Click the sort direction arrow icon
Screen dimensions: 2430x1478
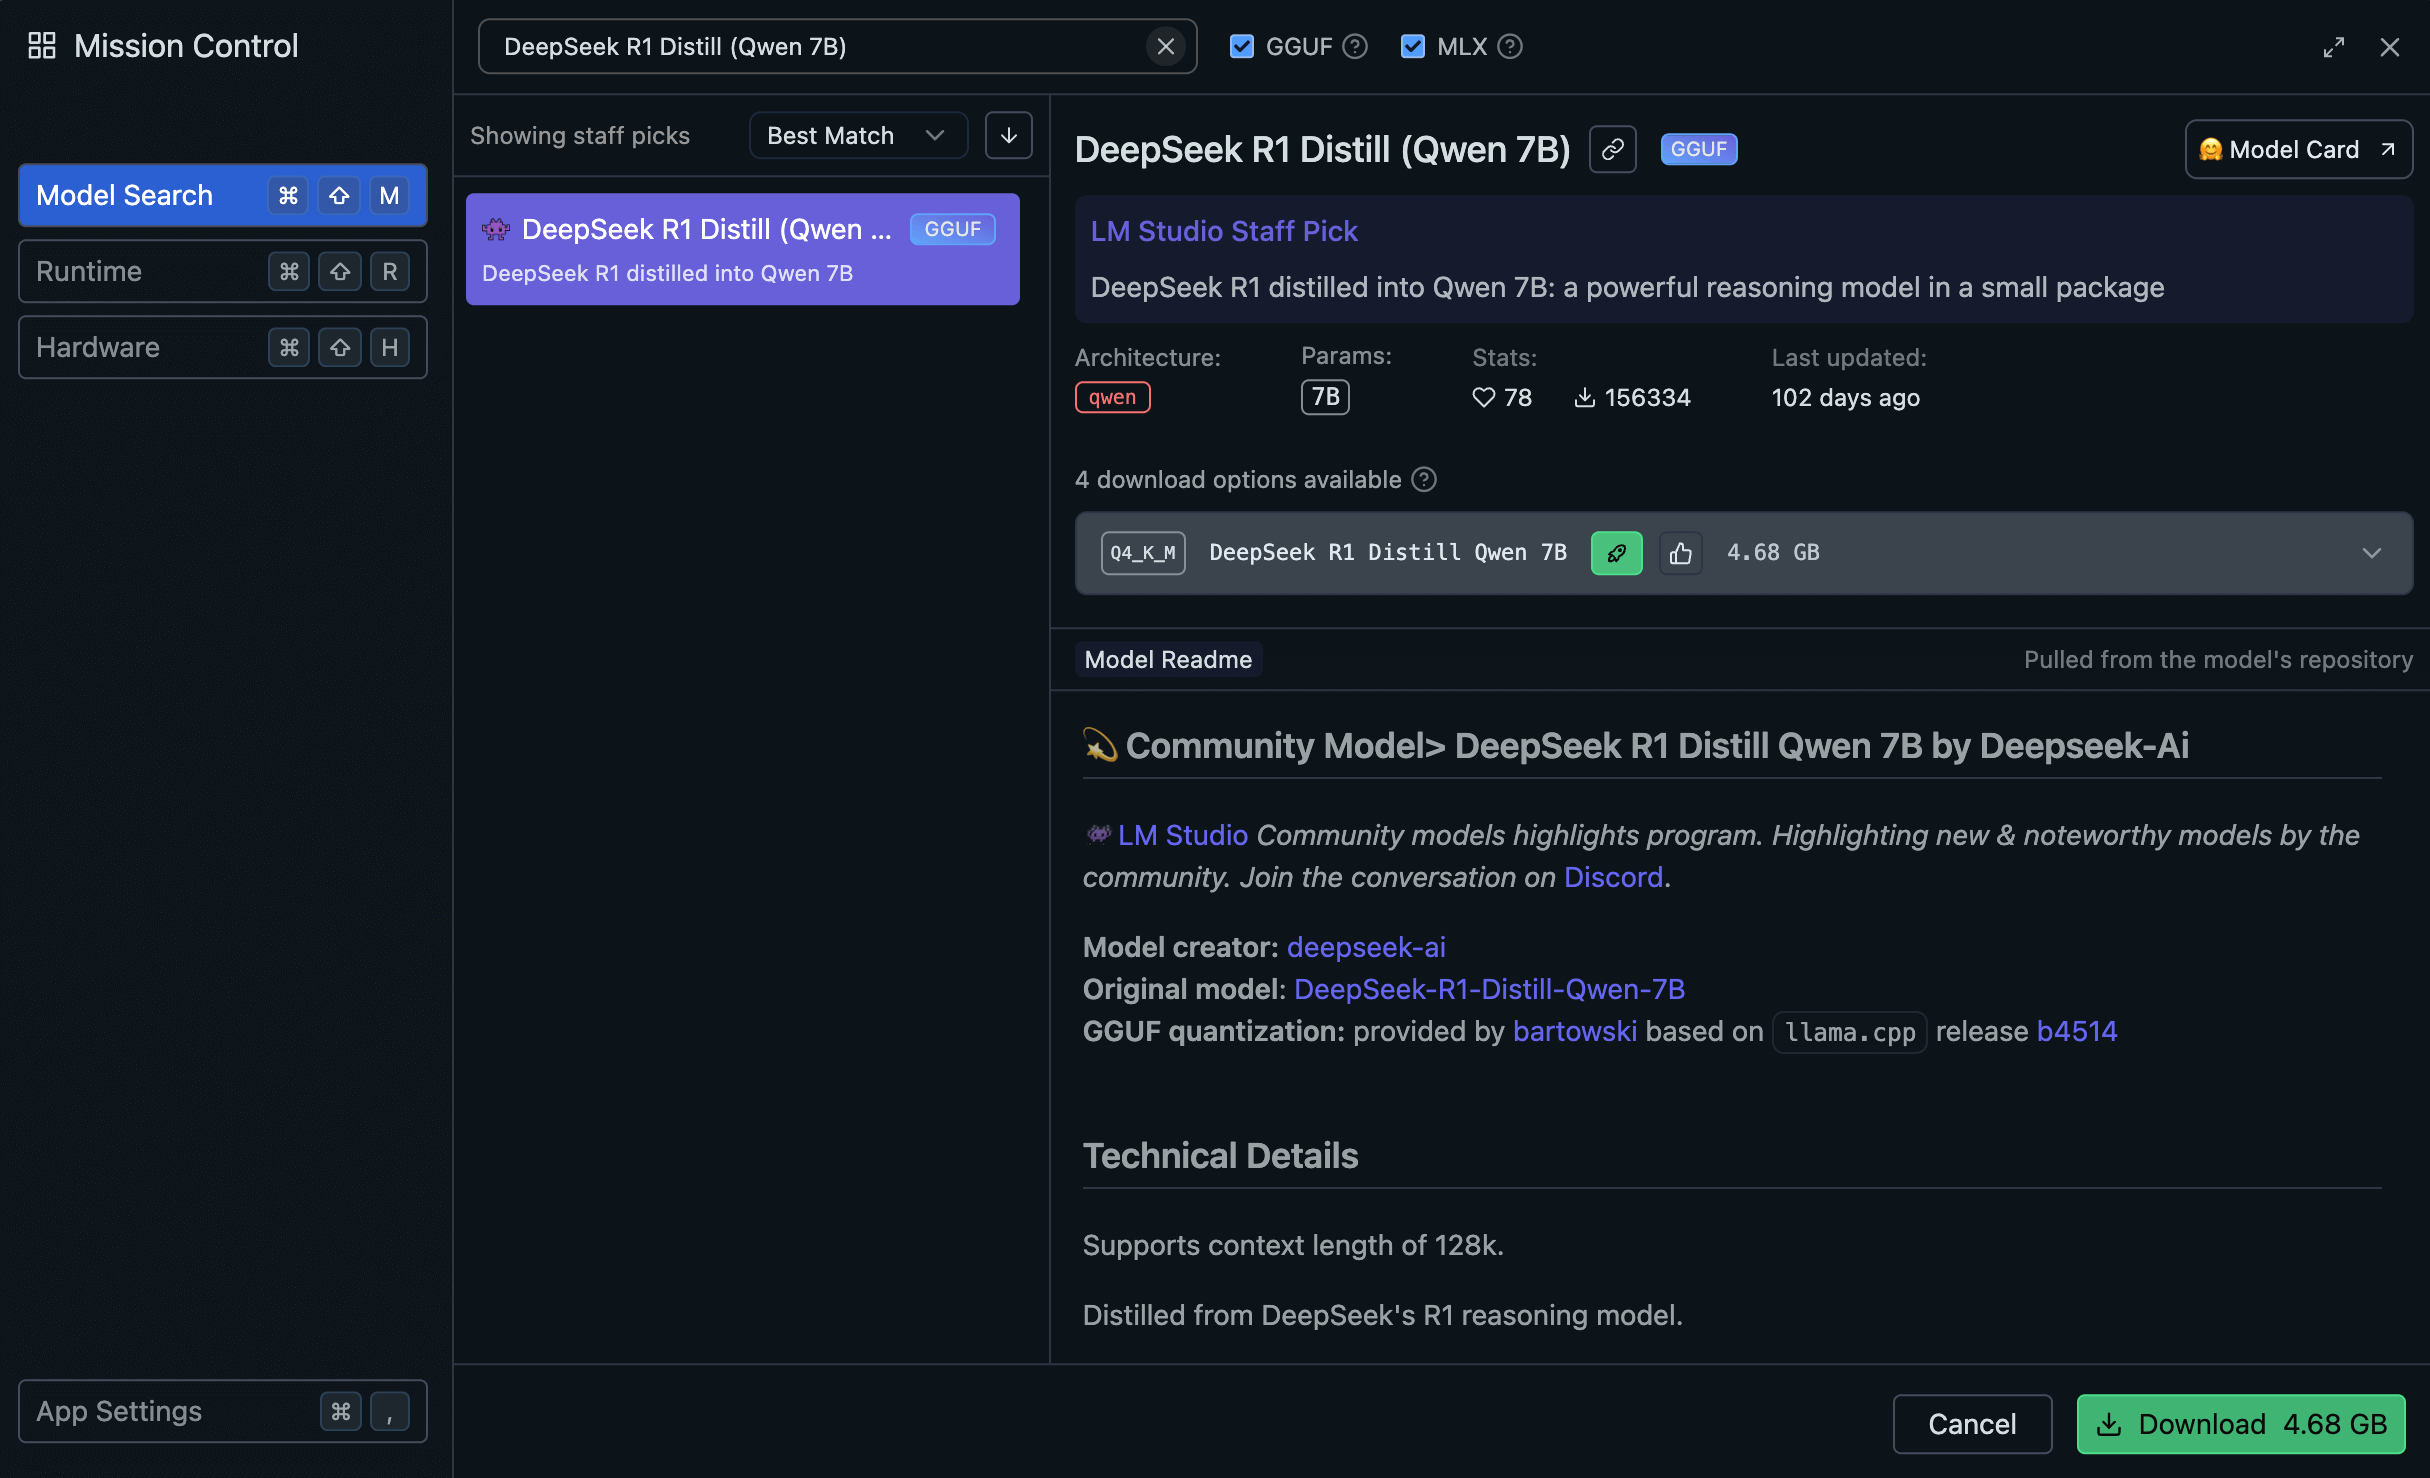pos(1008,135)
